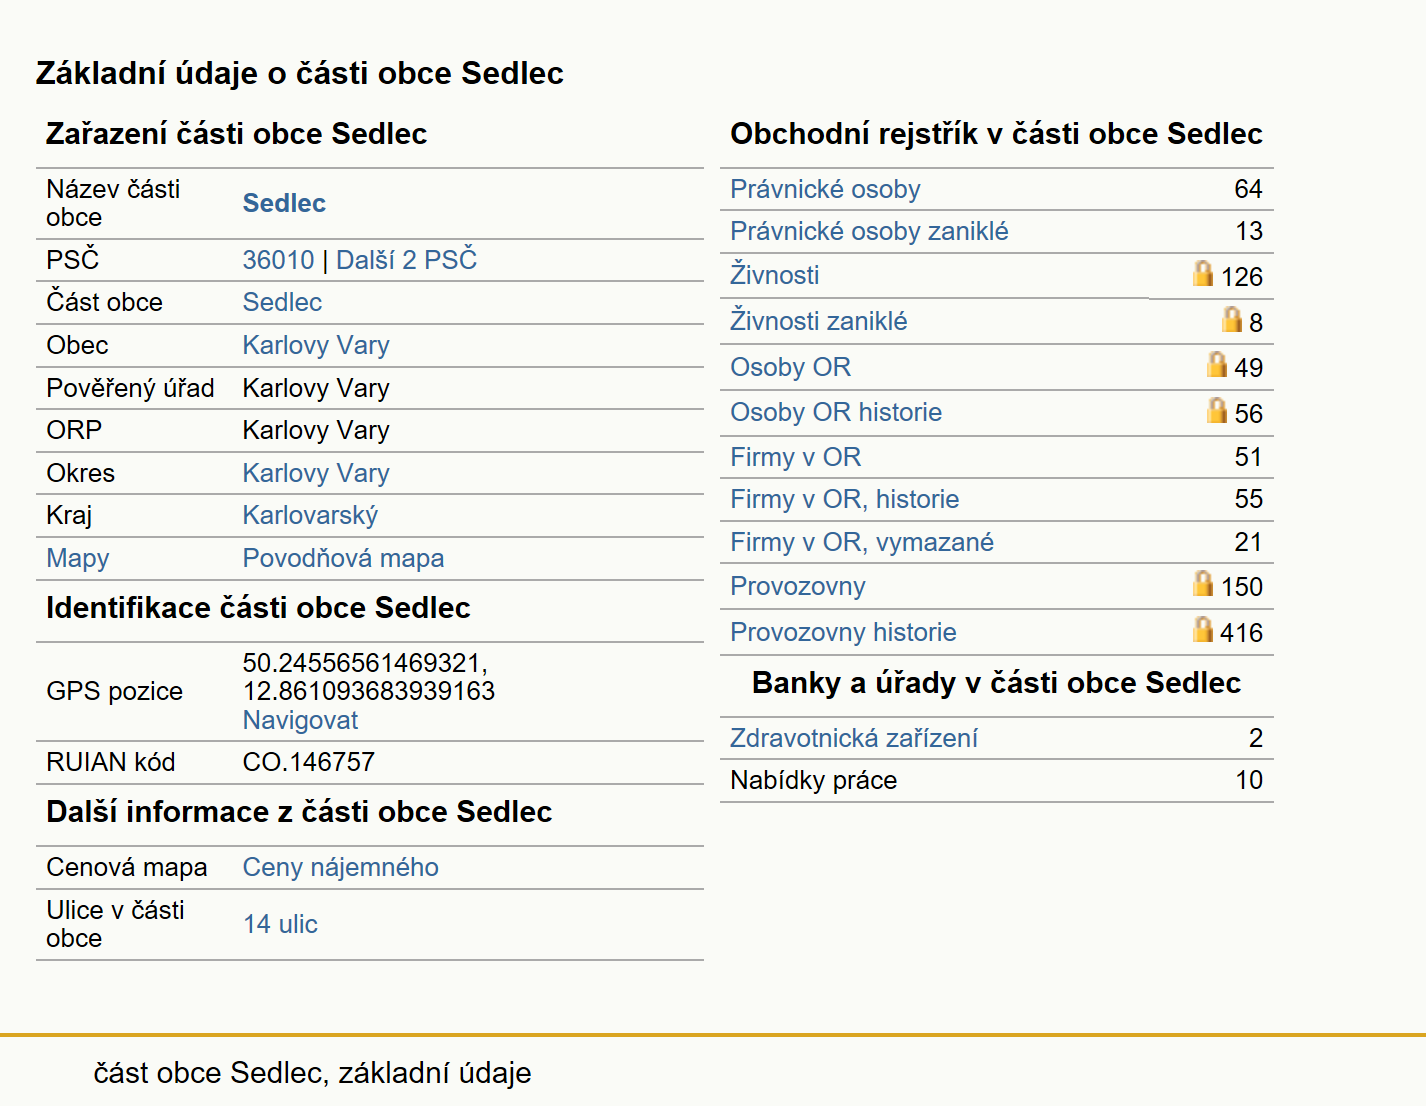Image resolution: width=1426 pixels, height=1106 pixels.
Task: Open the Karlovarský region link
Action: point(310,515)
